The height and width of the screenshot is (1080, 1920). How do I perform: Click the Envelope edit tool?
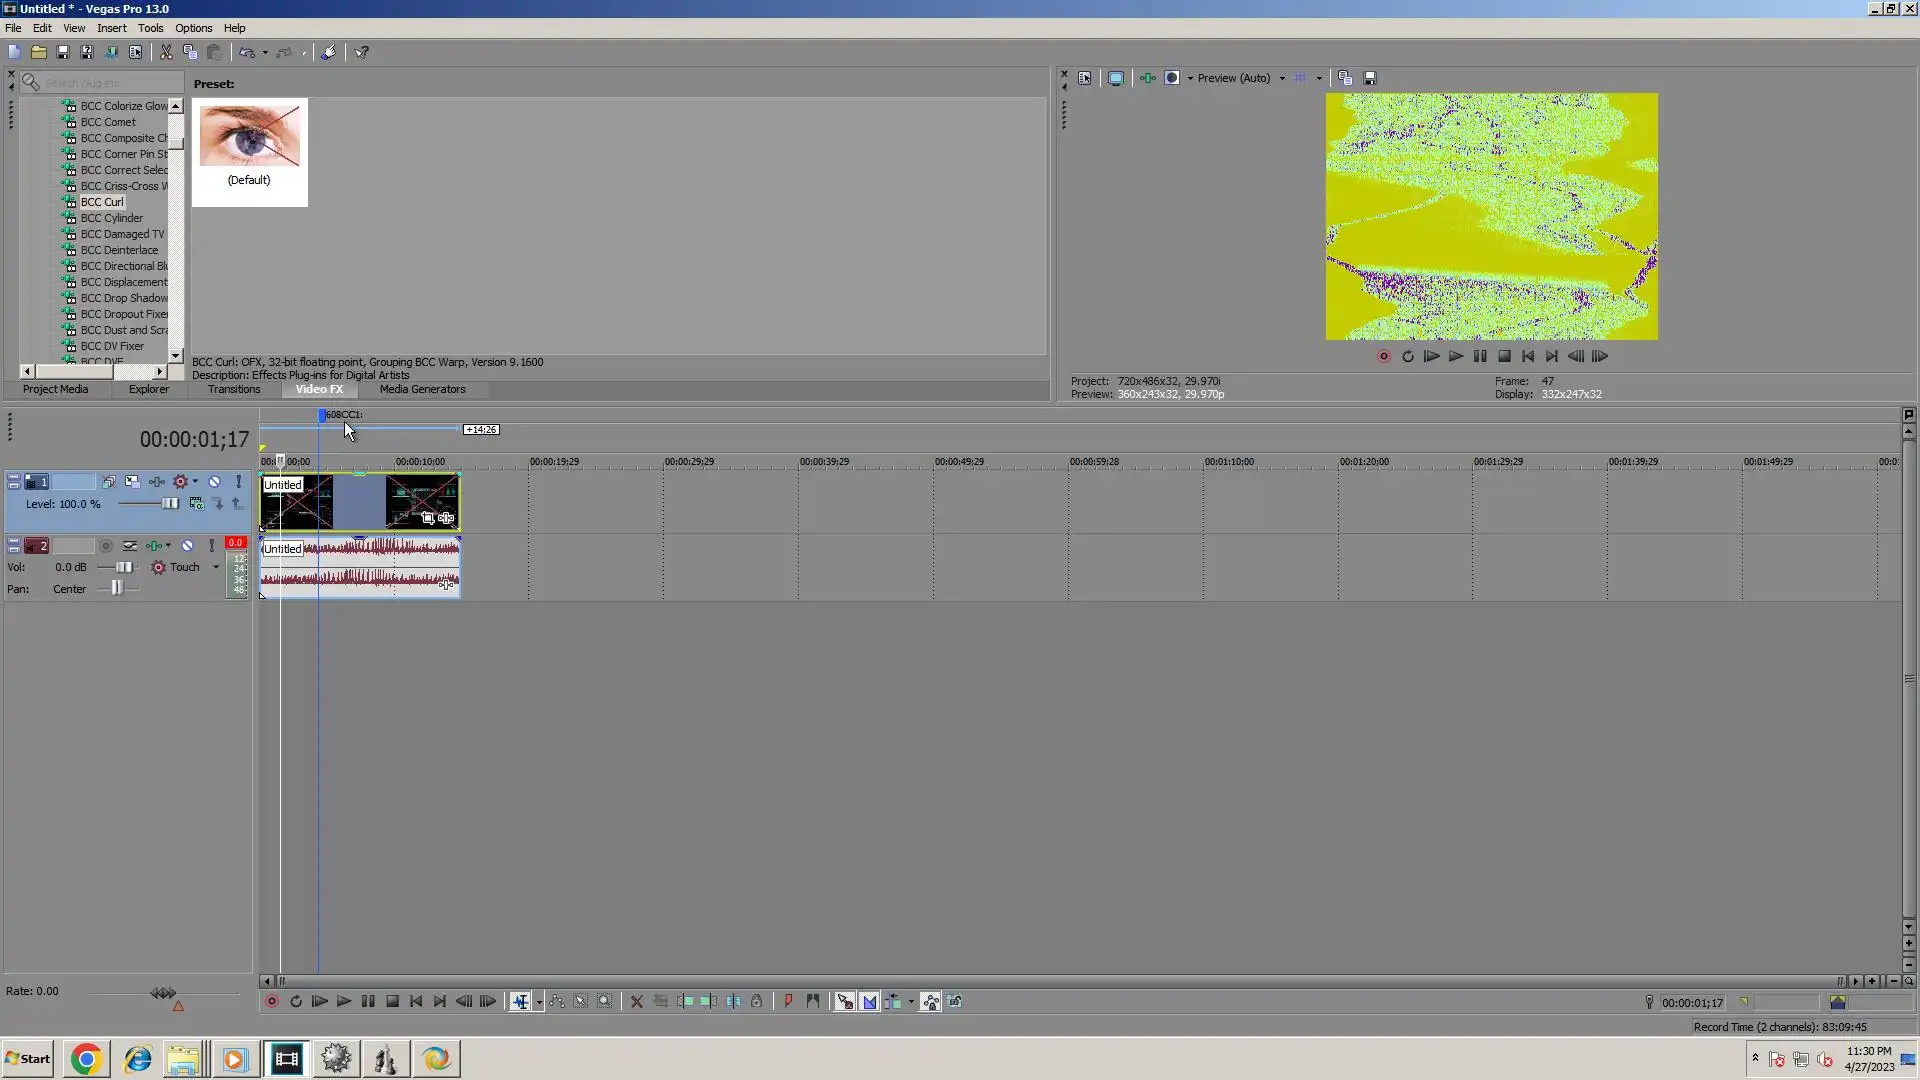click(x=557, y=1002)
